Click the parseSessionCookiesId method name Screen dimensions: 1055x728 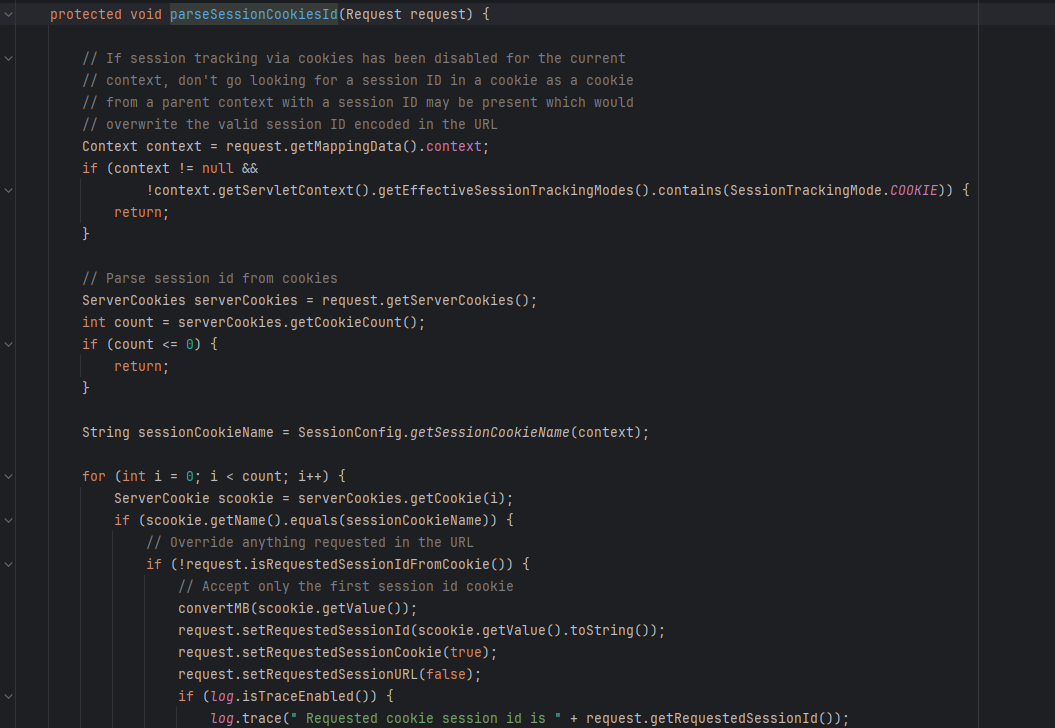tap(254, 14)
